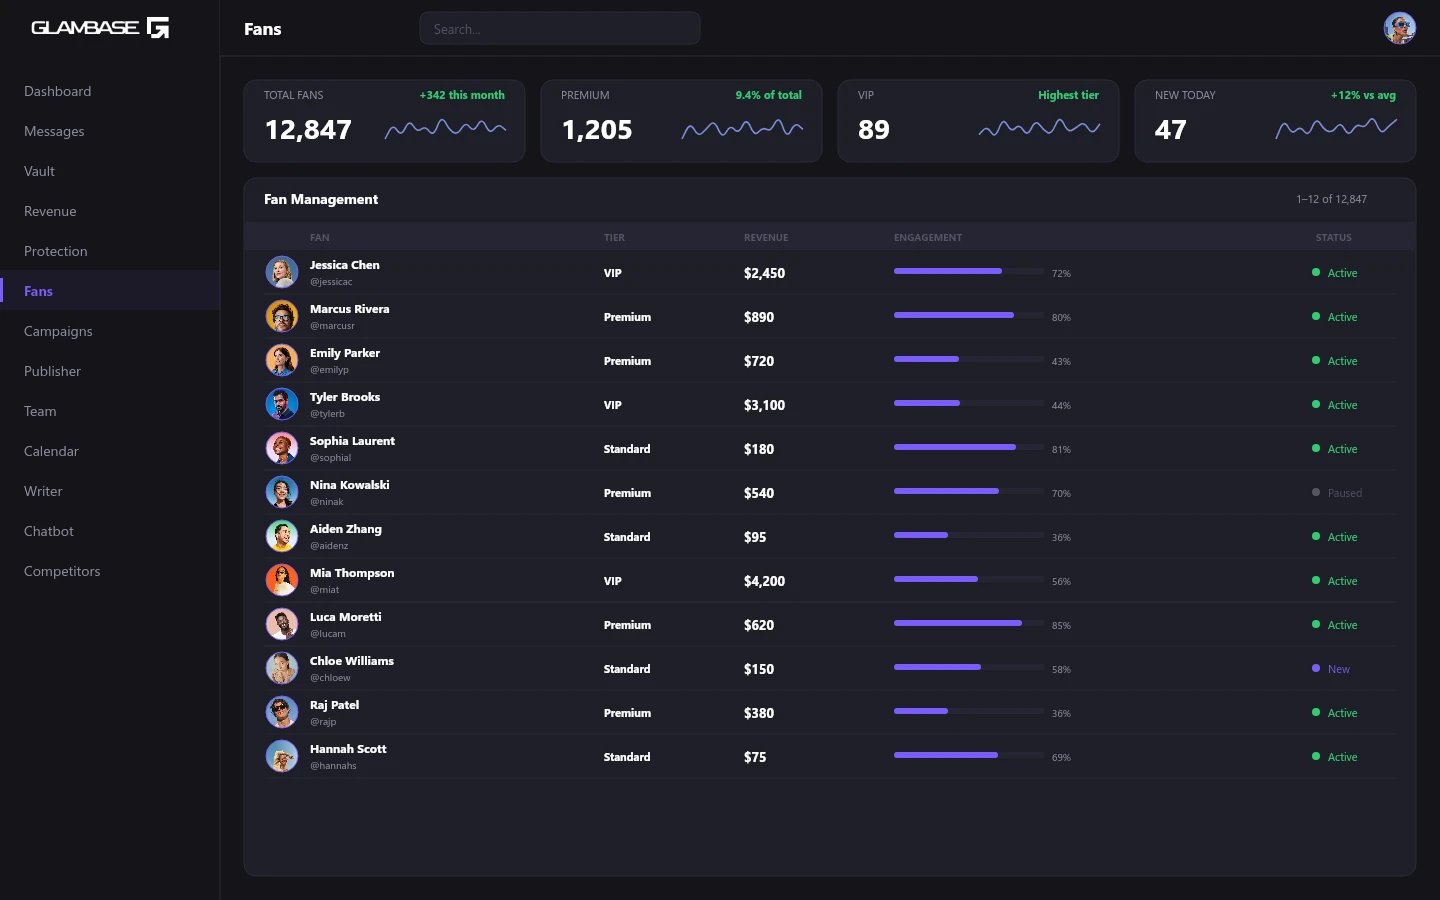Click in the Search field
The image size is (1440, 900).
560,29
